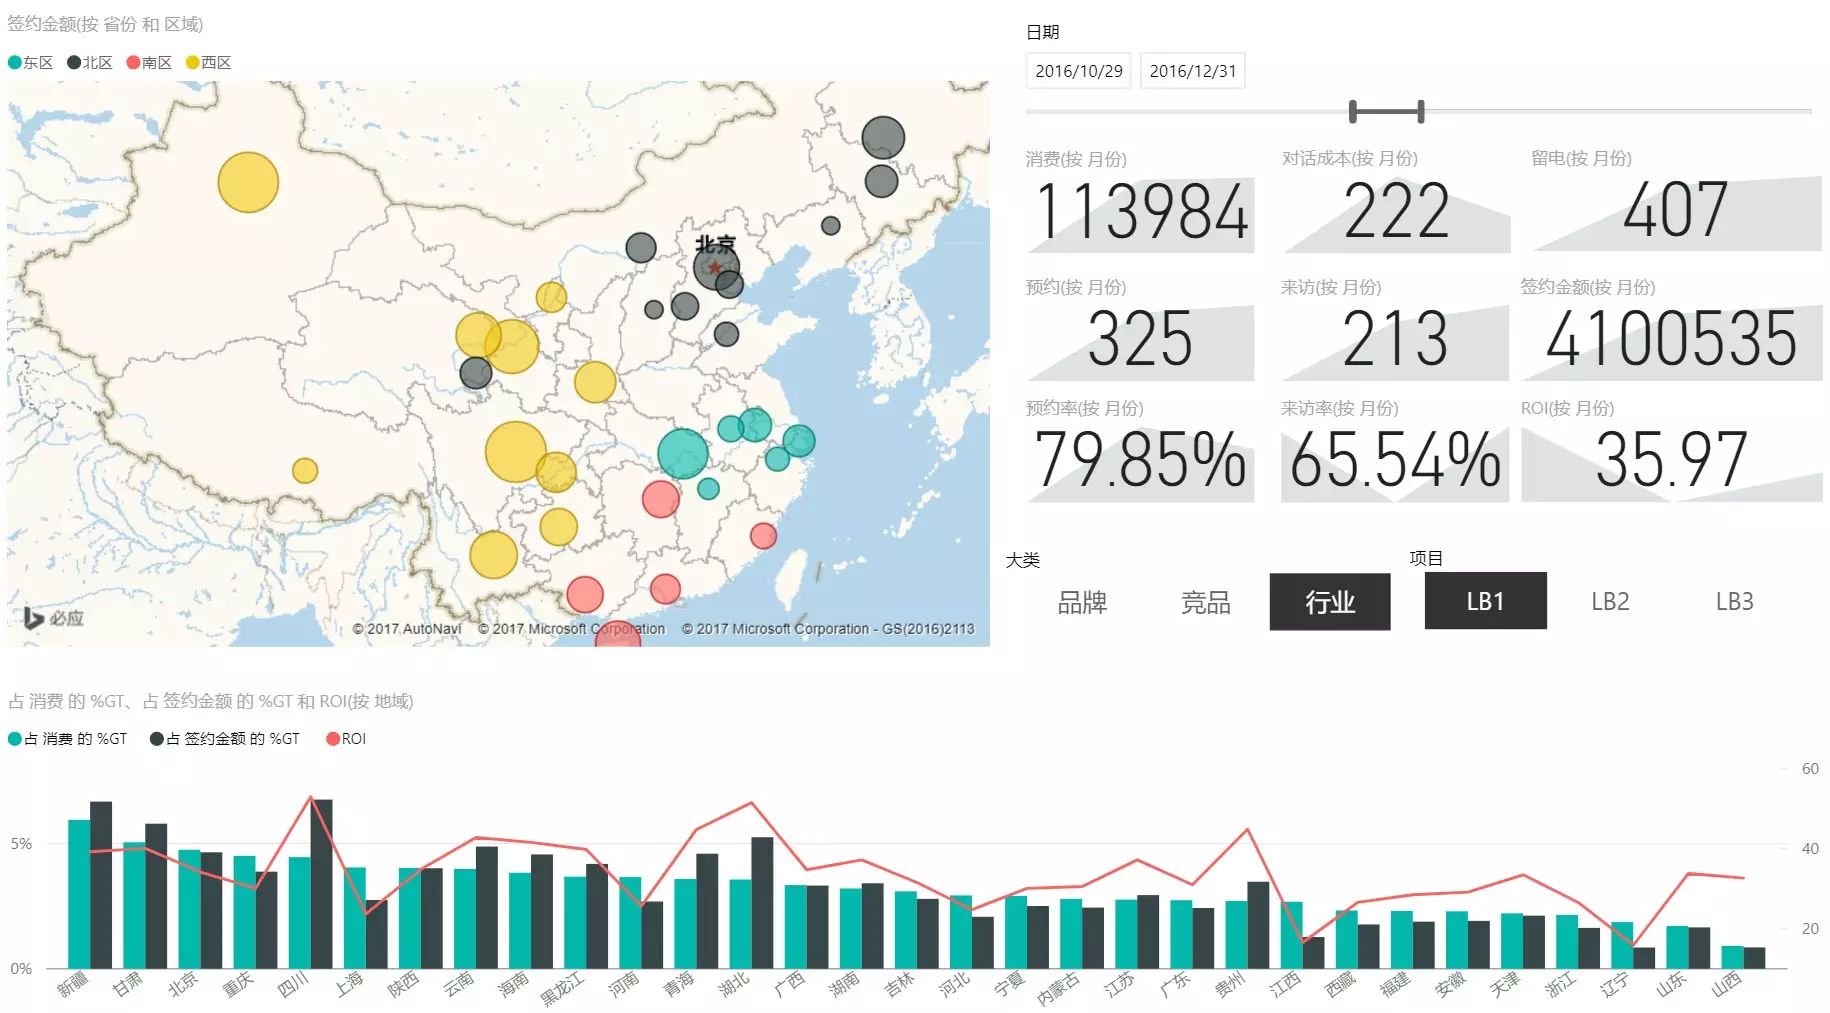Select the 竞品 category slicer

tap(1206, 602)
